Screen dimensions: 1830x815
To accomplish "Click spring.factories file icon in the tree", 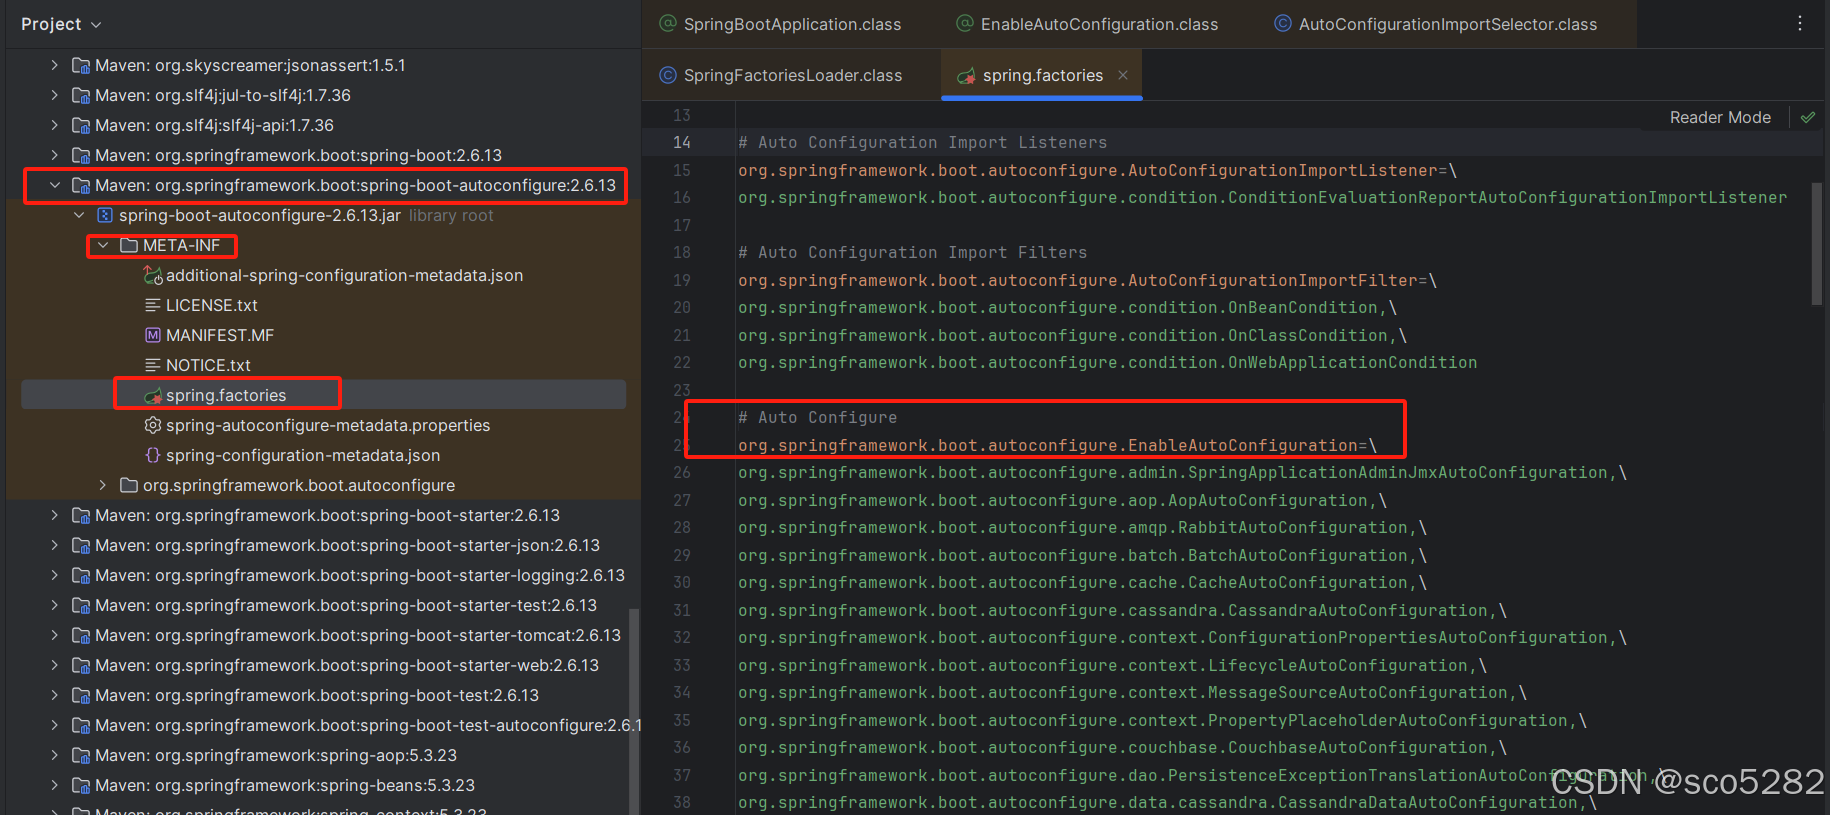I will click(153, 395).
